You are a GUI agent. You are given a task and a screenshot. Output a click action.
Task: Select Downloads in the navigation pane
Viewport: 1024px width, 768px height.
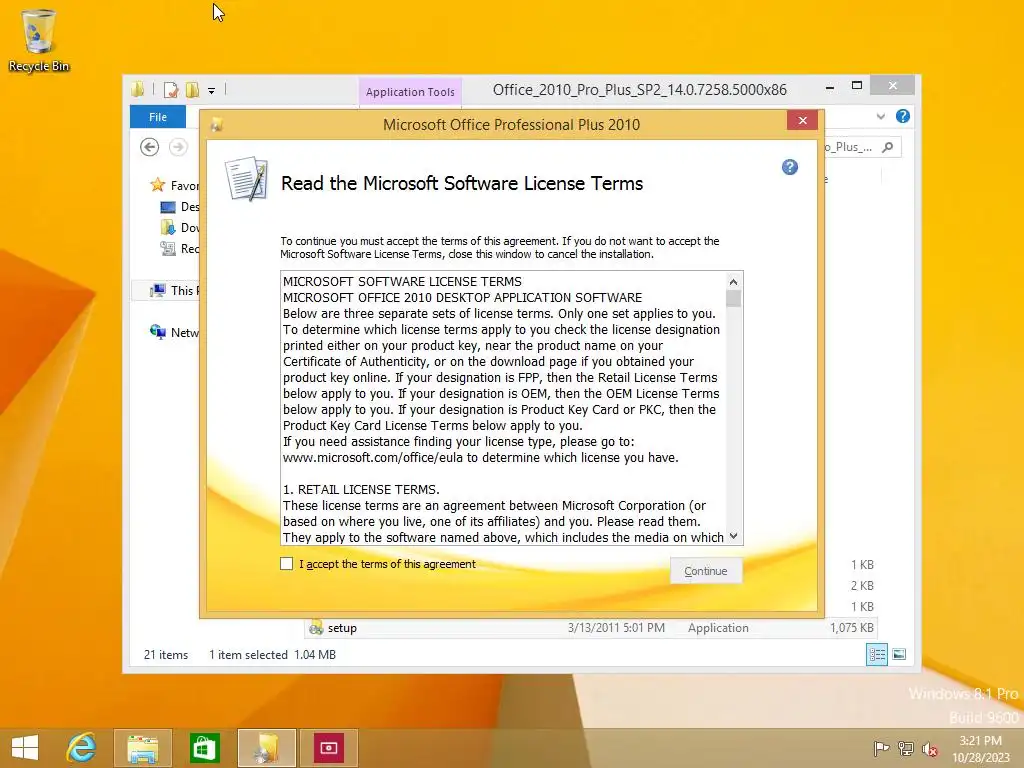(x=180, y=228)
